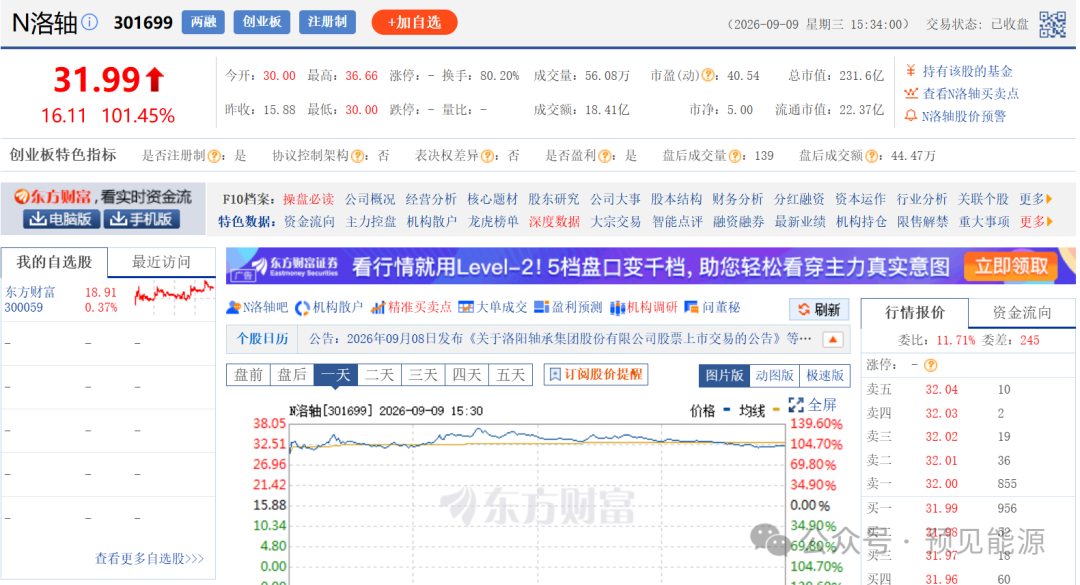Viewport: 1080px width, 585px height.
Task: Click the 盘后成交额 help question icon
Action: pos(871,156)
